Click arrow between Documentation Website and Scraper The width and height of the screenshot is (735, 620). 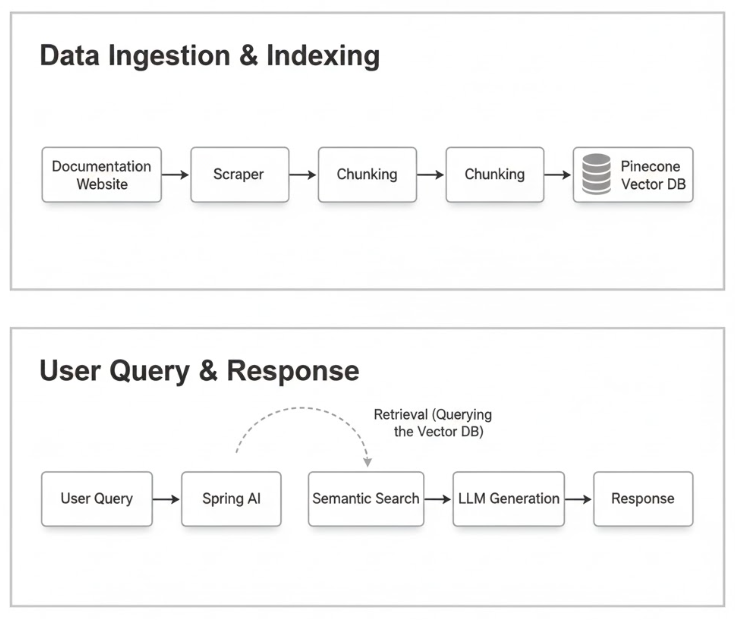click(175, 175)
